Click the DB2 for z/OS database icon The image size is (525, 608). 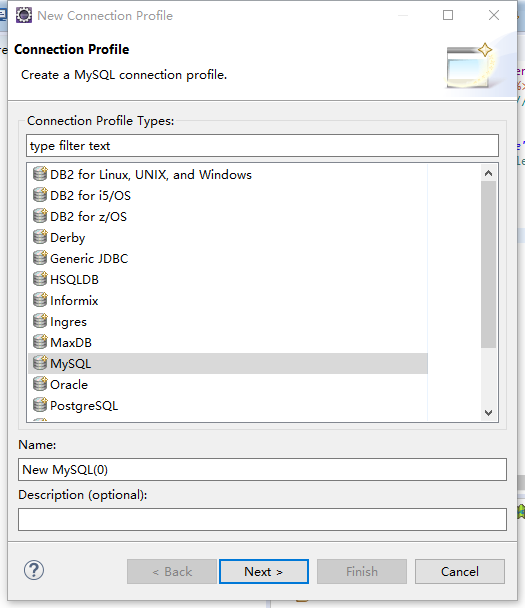click(40, 216)
